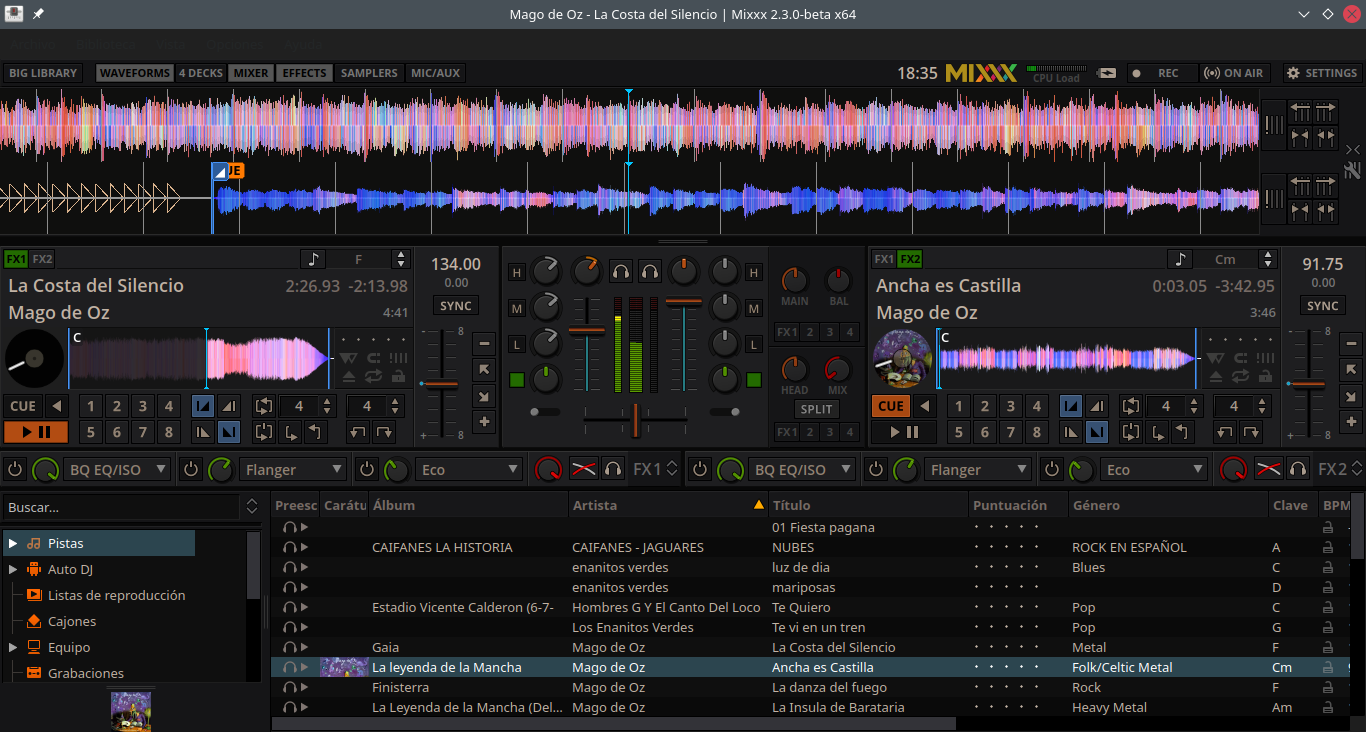Click left deck musical key note icon
This screenshot has height=732, width=1366.
coord(314,259)
